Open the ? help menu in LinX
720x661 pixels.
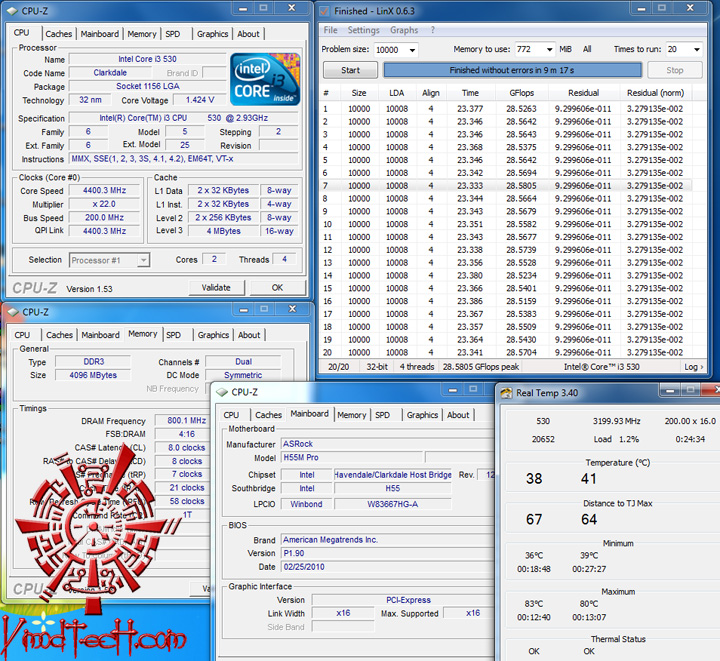433,30
